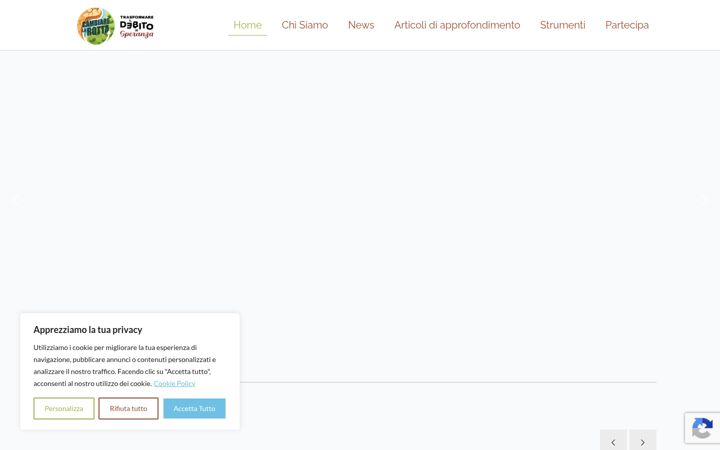Reject cookies with Rifiuta tutto
The height and width of the screenshot is (450, 720).
coord(129,408)
